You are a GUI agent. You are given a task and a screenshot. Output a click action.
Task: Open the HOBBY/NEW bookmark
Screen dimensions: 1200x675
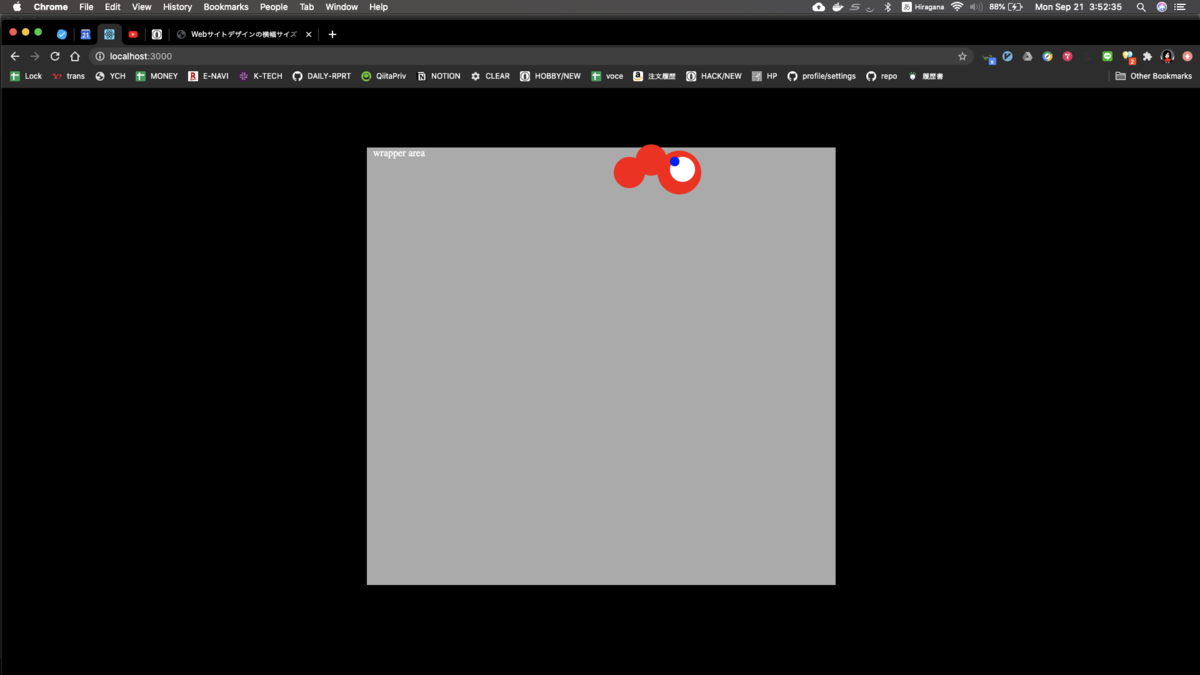[550, 76]
